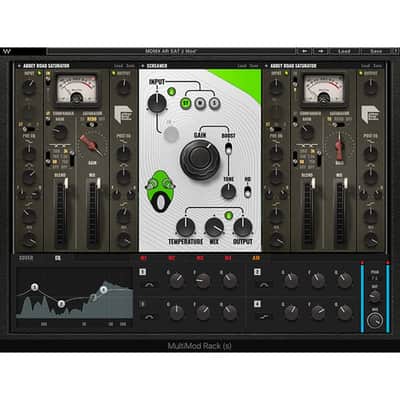Click the Abbey Road logo in right Saturator
The image size is (400, 400).
[370, 114]
